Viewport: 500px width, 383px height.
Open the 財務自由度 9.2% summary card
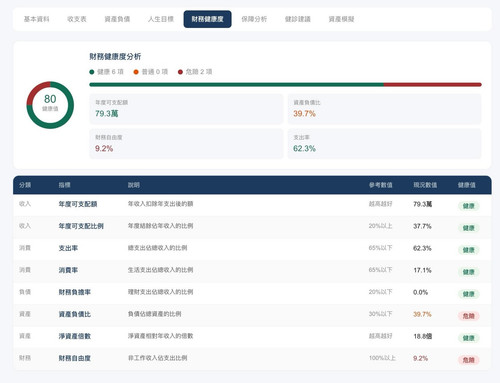(x=186, y=144)
